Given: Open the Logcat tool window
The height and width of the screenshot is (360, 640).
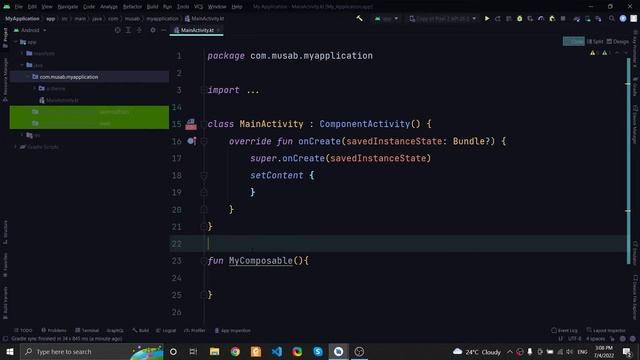Looking at the screenshot, I should click(166, 330).
